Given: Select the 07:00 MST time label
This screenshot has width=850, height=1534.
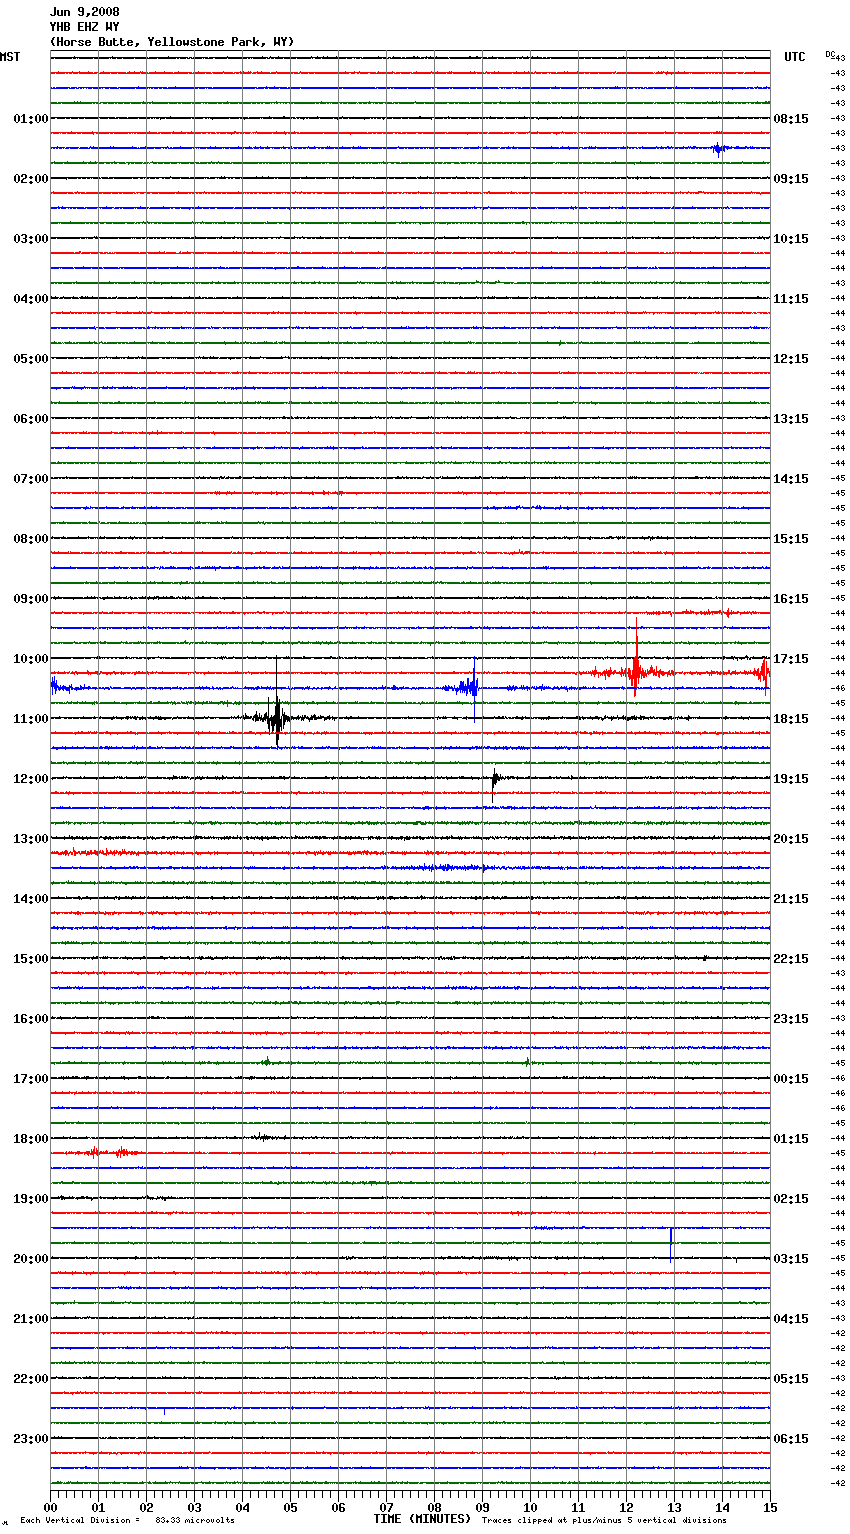Looking at the screenshot, I should tap(30, 479).
